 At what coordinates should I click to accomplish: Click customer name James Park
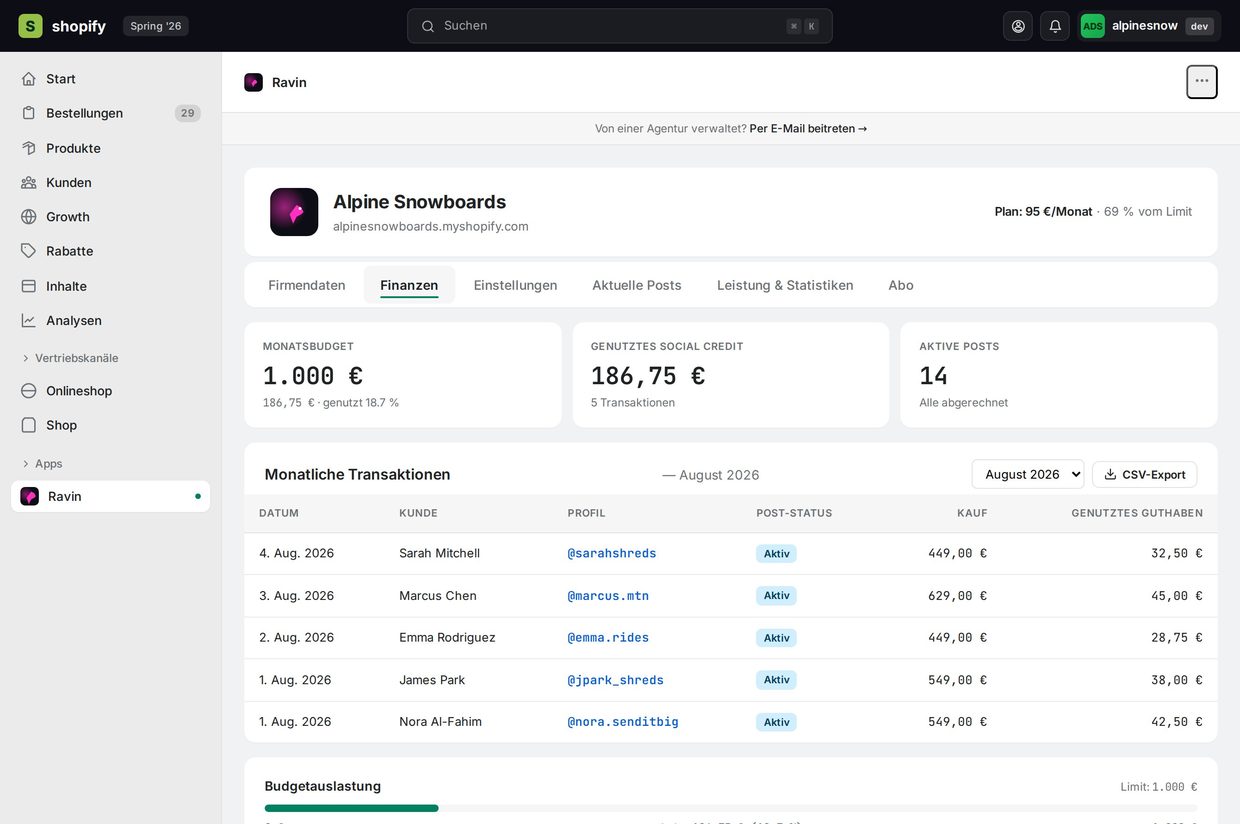point(432,680)
